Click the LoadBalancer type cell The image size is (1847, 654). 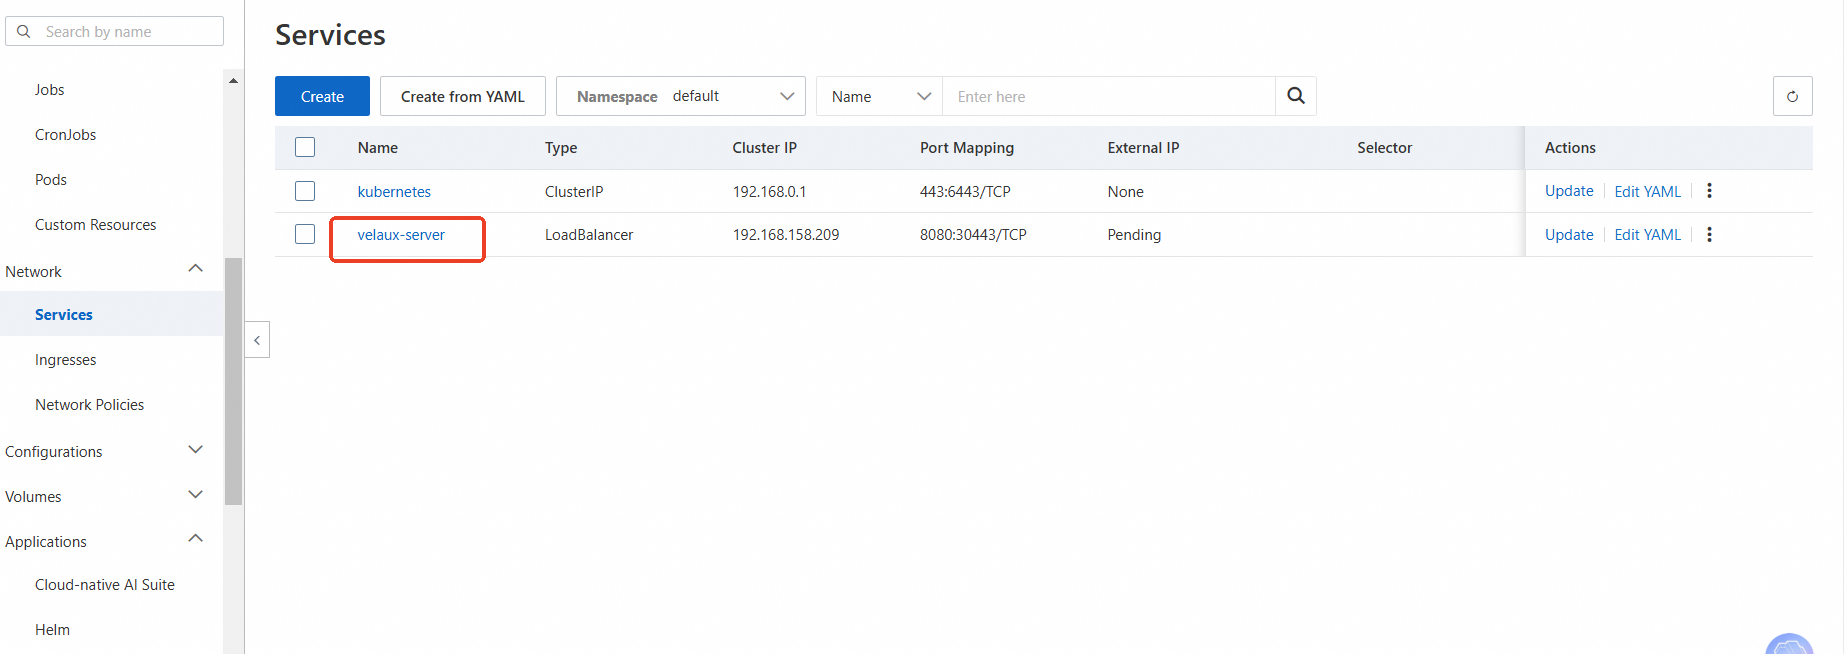point(589,235)
